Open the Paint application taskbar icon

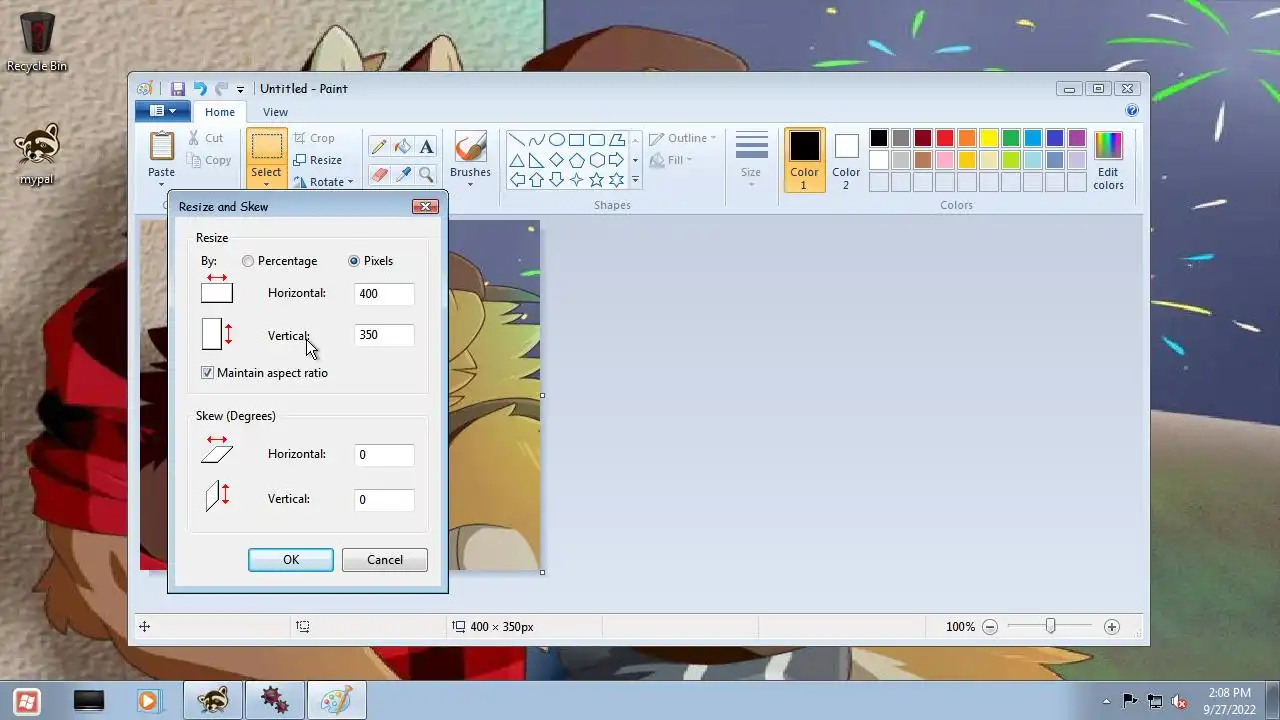click(x=336, y=700)
